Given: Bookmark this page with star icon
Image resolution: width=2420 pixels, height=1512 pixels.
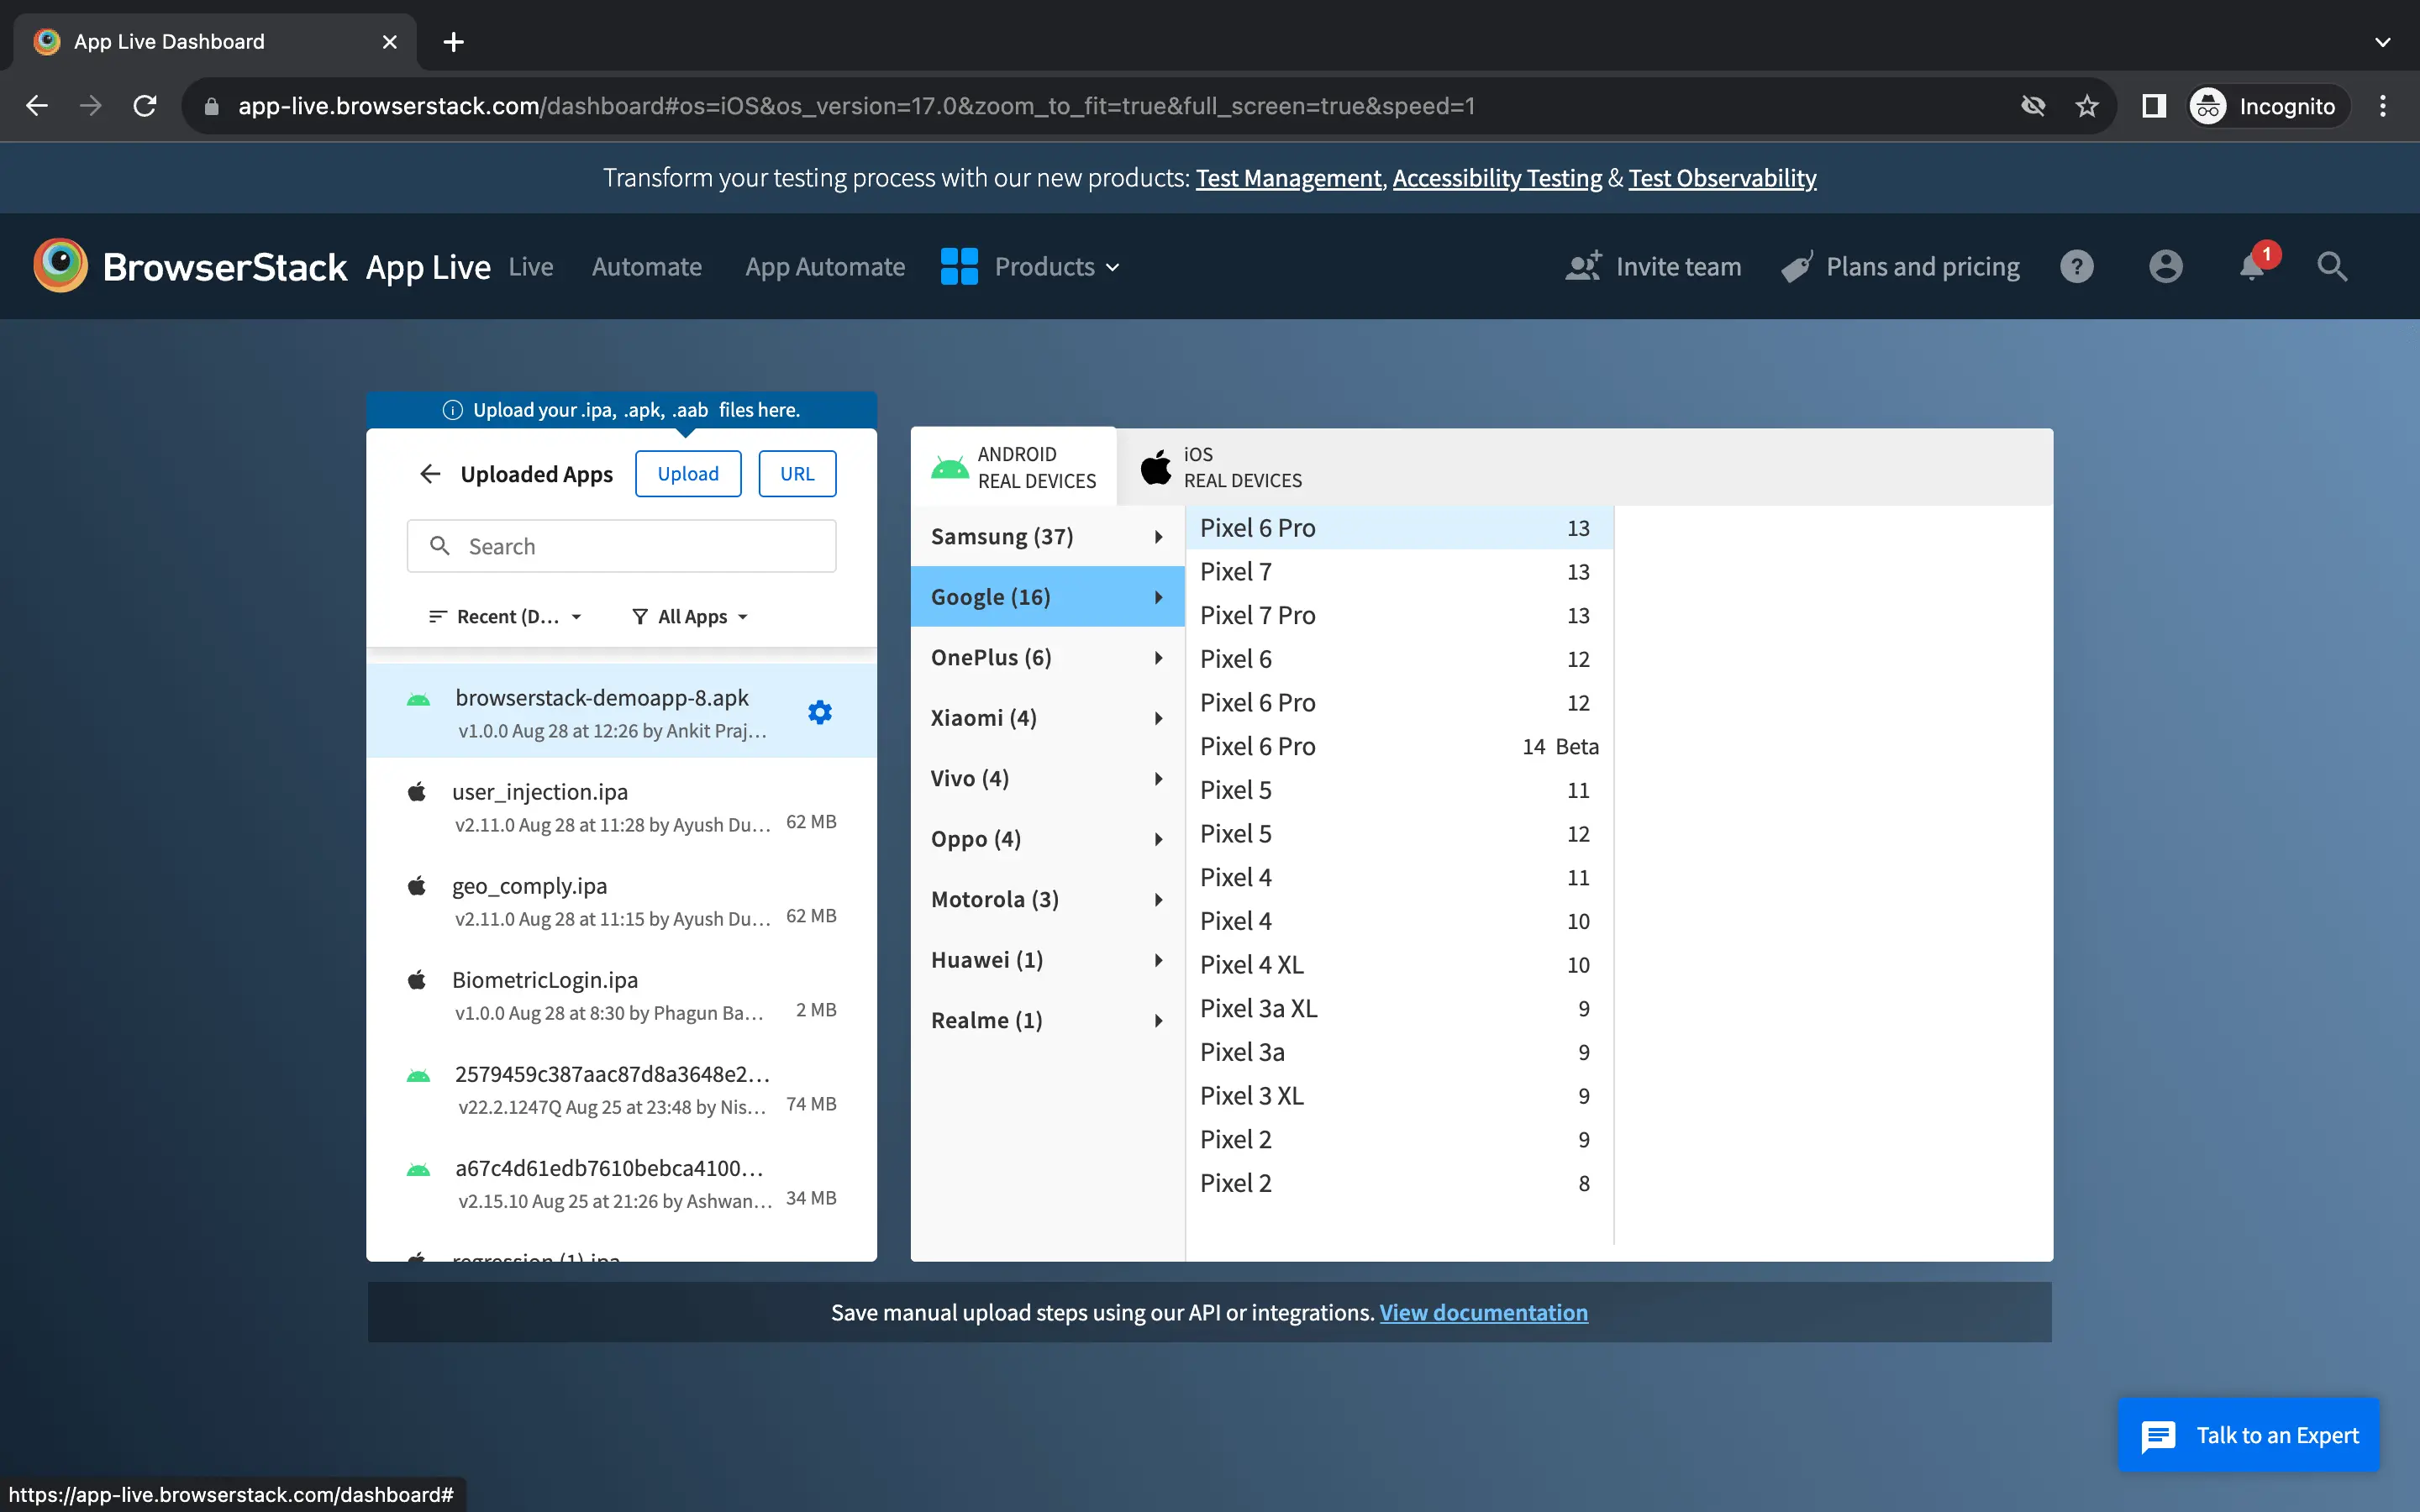Looking at the screenshot, I should (2086, 106).
